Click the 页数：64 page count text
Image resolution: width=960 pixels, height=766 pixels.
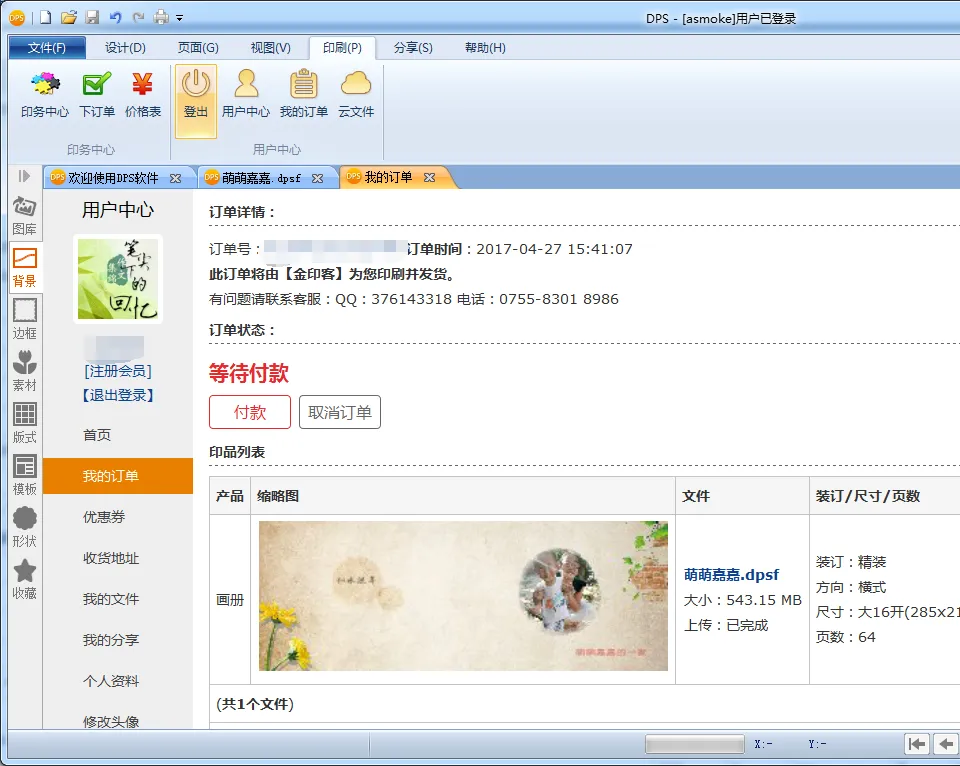[846, 637]
